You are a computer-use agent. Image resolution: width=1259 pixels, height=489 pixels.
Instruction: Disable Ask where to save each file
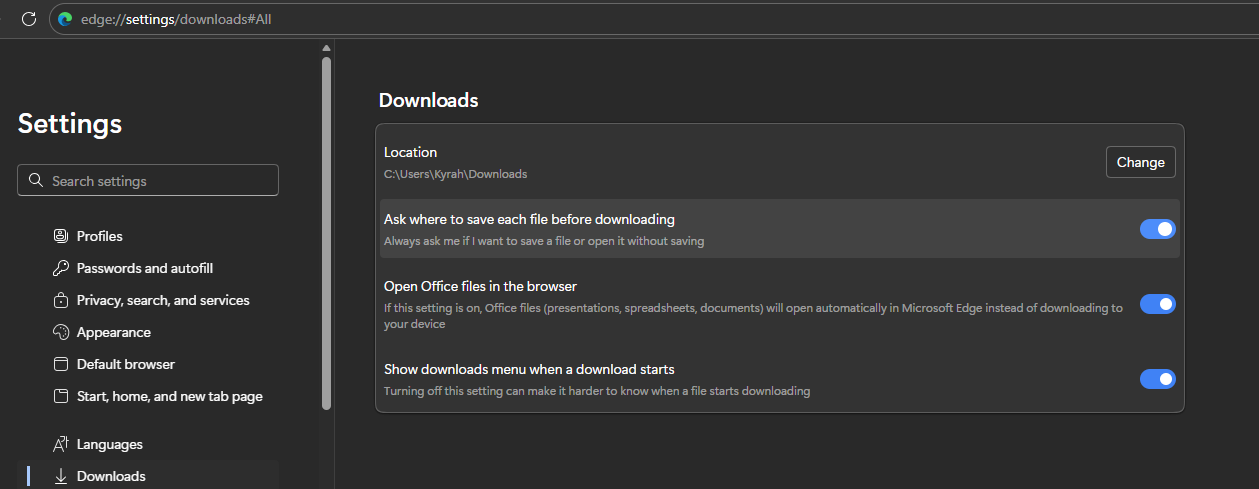tap(1157, 229)
